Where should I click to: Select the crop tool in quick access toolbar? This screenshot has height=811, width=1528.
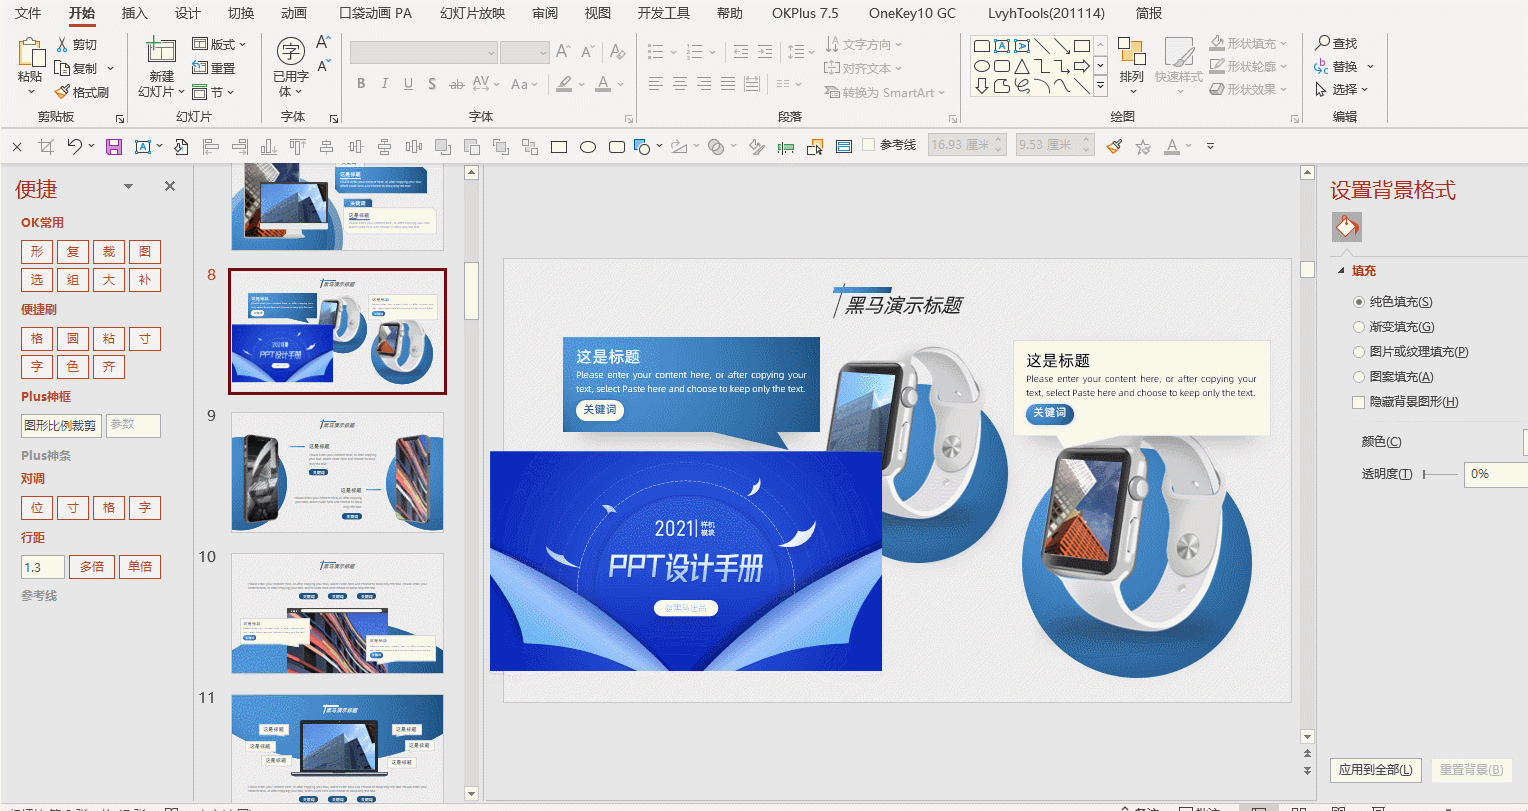(46, 147)
